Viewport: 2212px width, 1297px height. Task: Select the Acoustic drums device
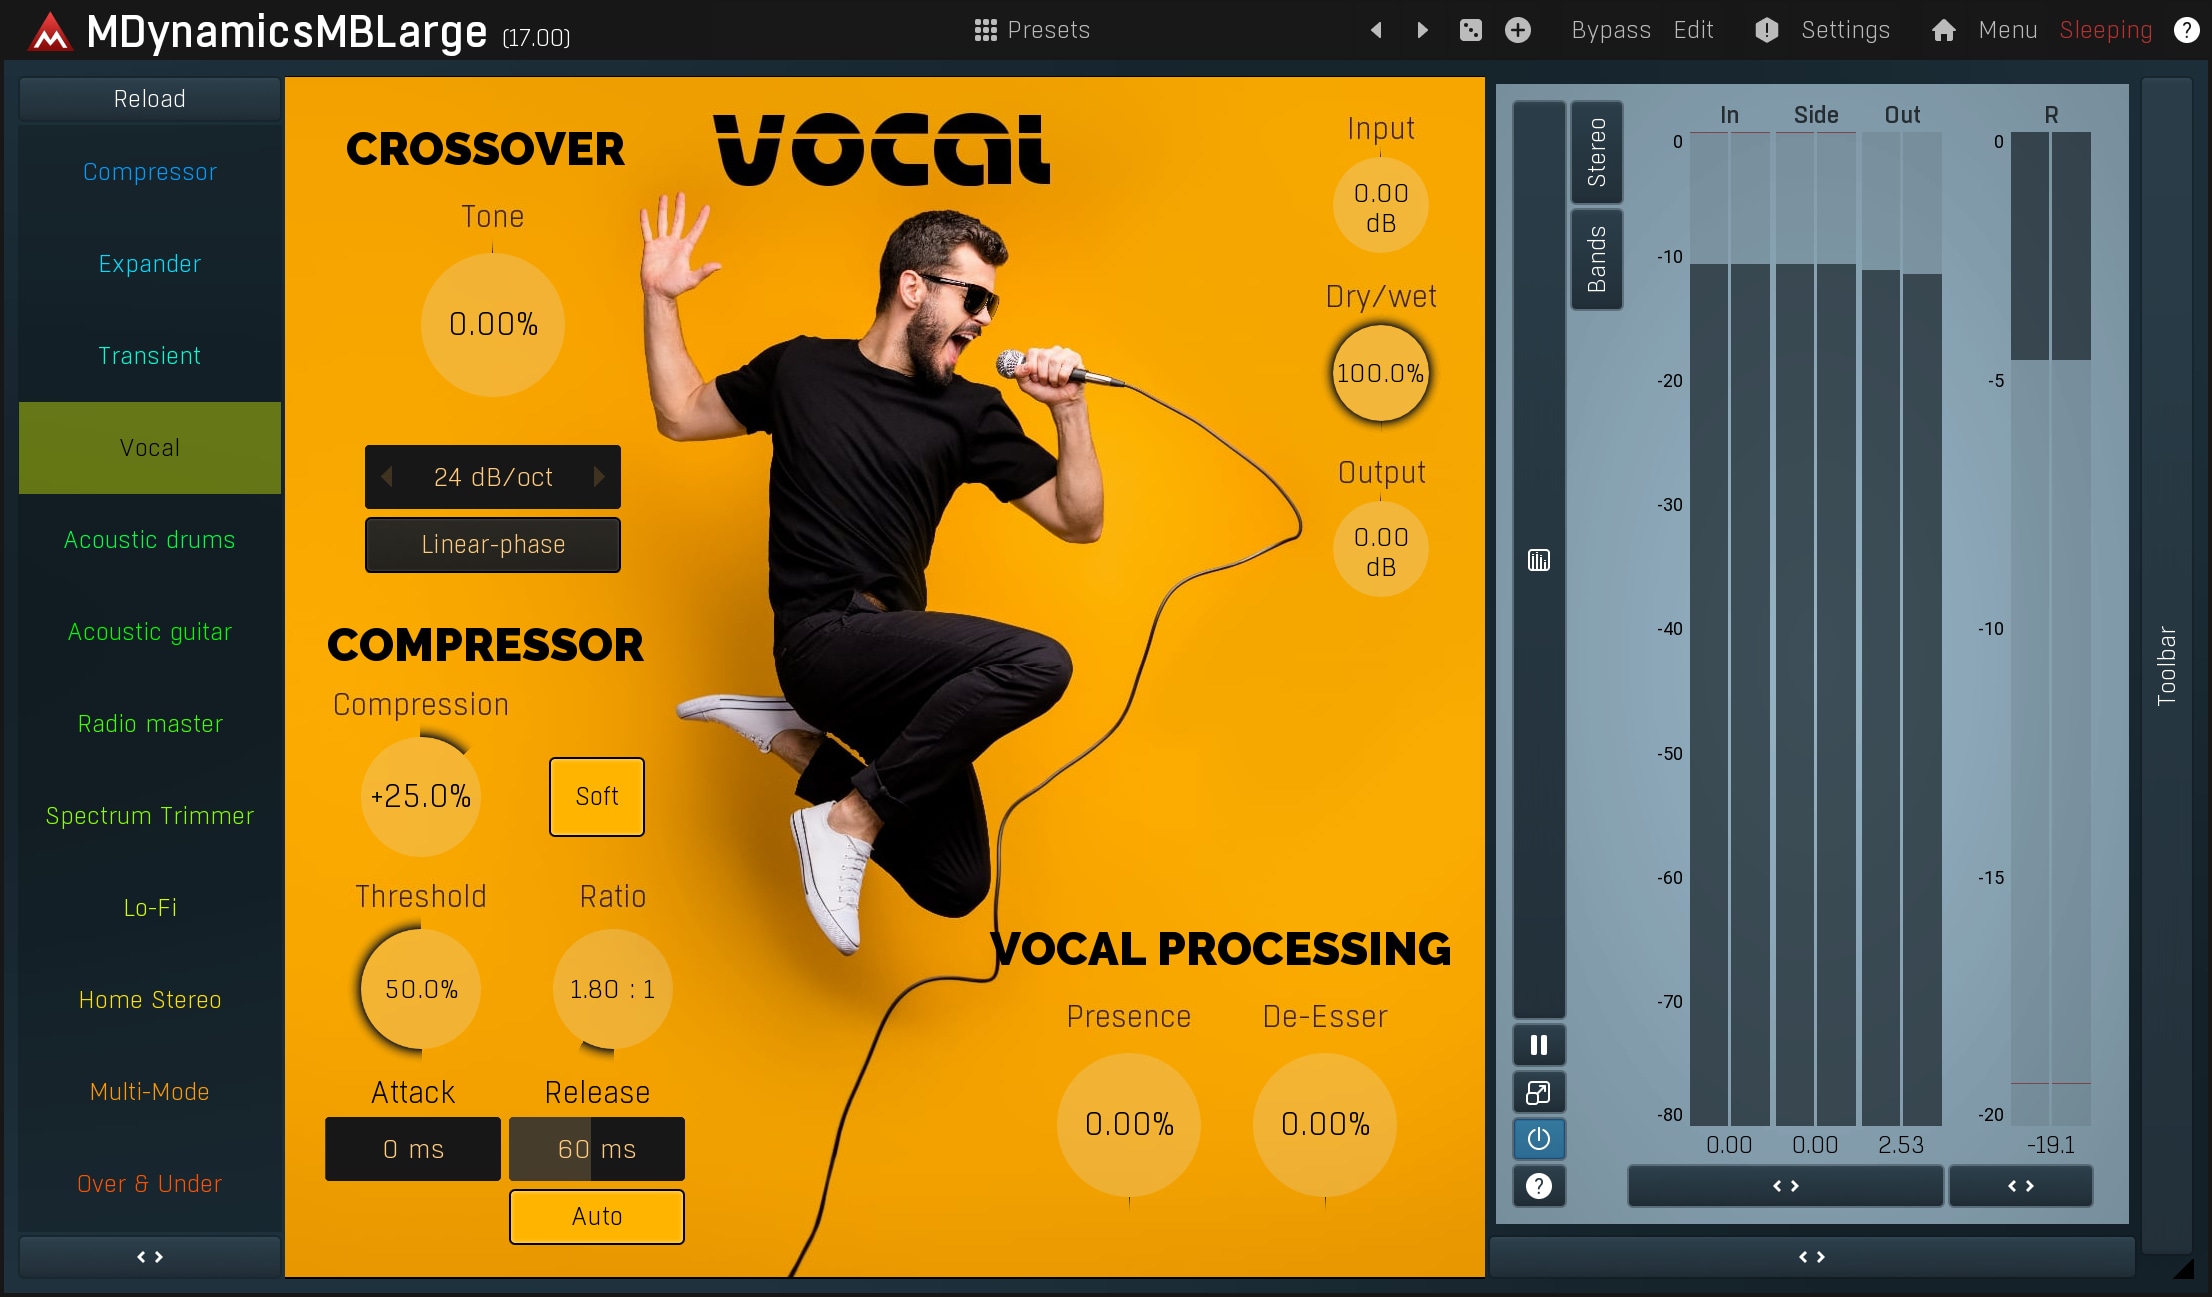tap(150, 540)
